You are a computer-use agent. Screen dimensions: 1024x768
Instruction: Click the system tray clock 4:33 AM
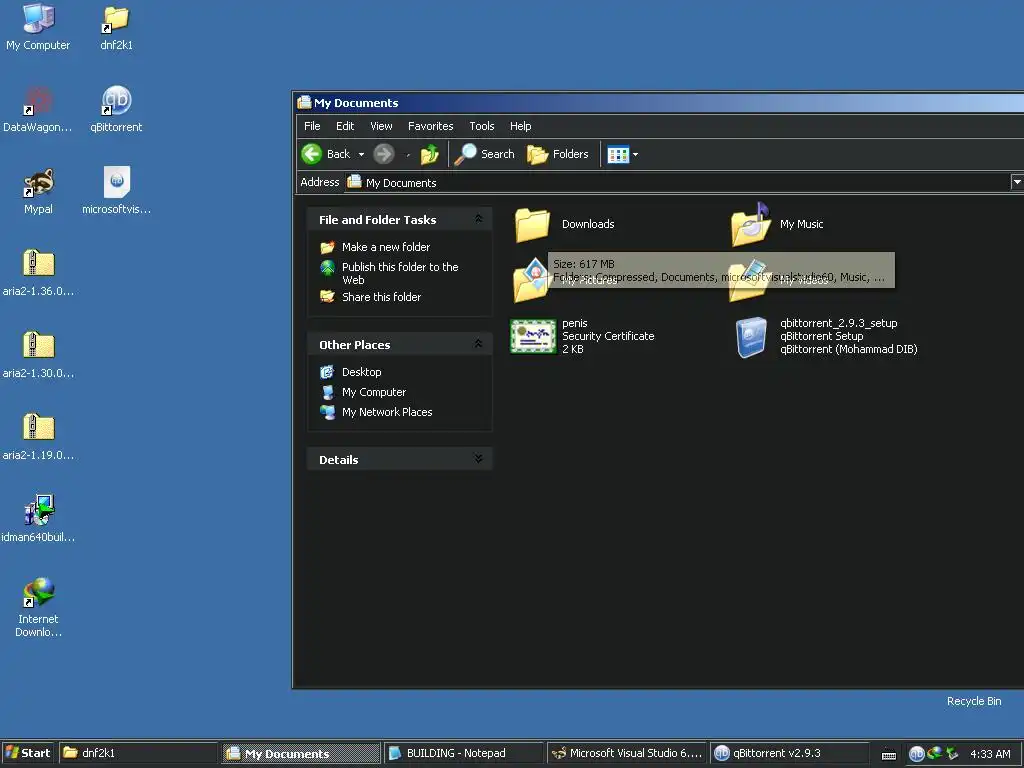pos(990,754)
